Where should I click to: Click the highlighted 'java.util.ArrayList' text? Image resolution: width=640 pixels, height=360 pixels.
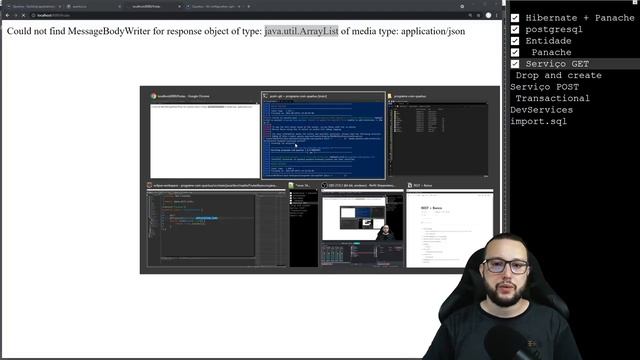point(301,31)
